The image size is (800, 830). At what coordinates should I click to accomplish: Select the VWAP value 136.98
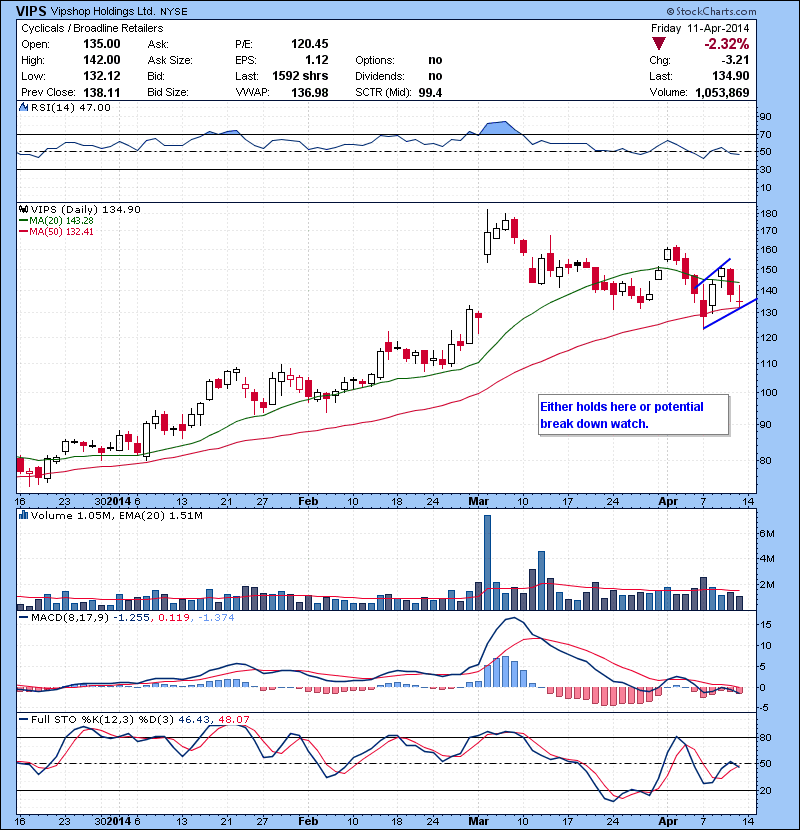pyautogui.click(x=310, y=93)
